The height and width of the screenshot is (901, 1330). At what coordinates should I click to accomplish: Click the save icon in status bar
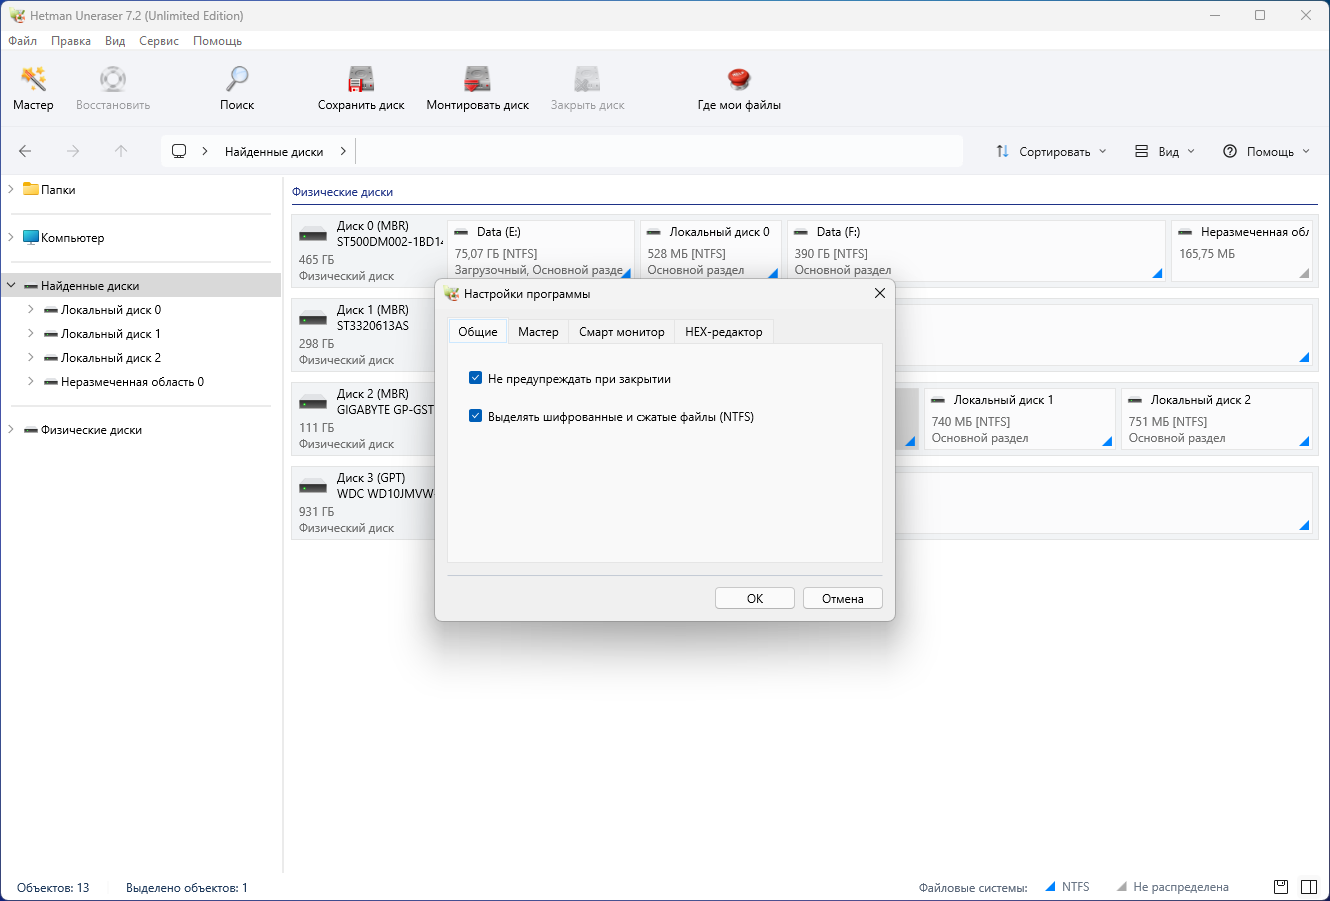pos(1281,887)
